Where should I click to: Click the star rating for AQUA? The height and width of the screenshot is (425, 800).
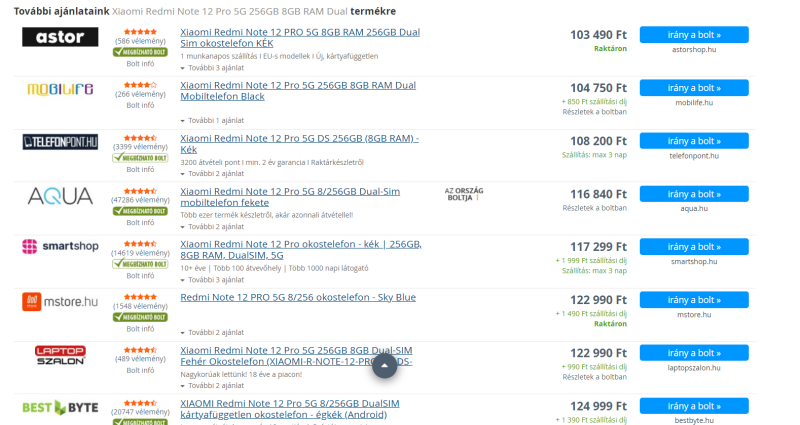tap(140, 191)
